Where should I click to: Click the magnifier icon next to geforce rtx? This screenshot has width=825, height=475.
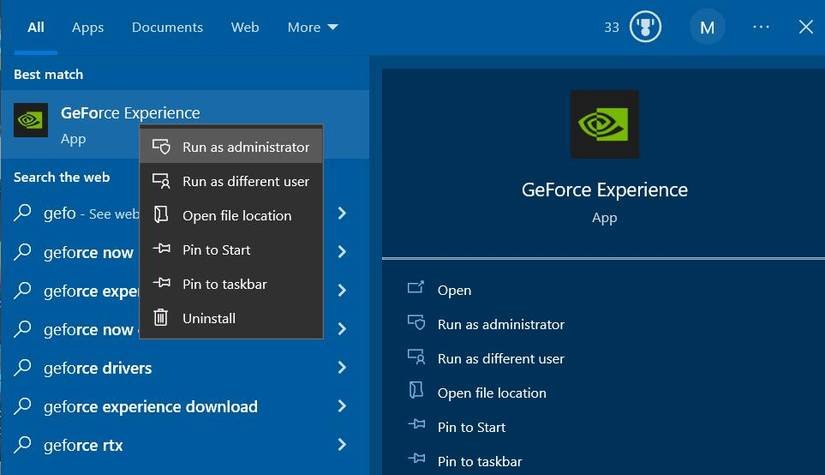[23, 445]
